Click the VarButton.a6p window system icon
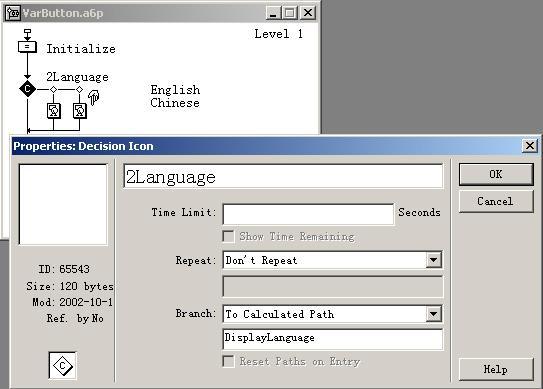Viewport: 543px width, 389px height. tap(13, 13)
